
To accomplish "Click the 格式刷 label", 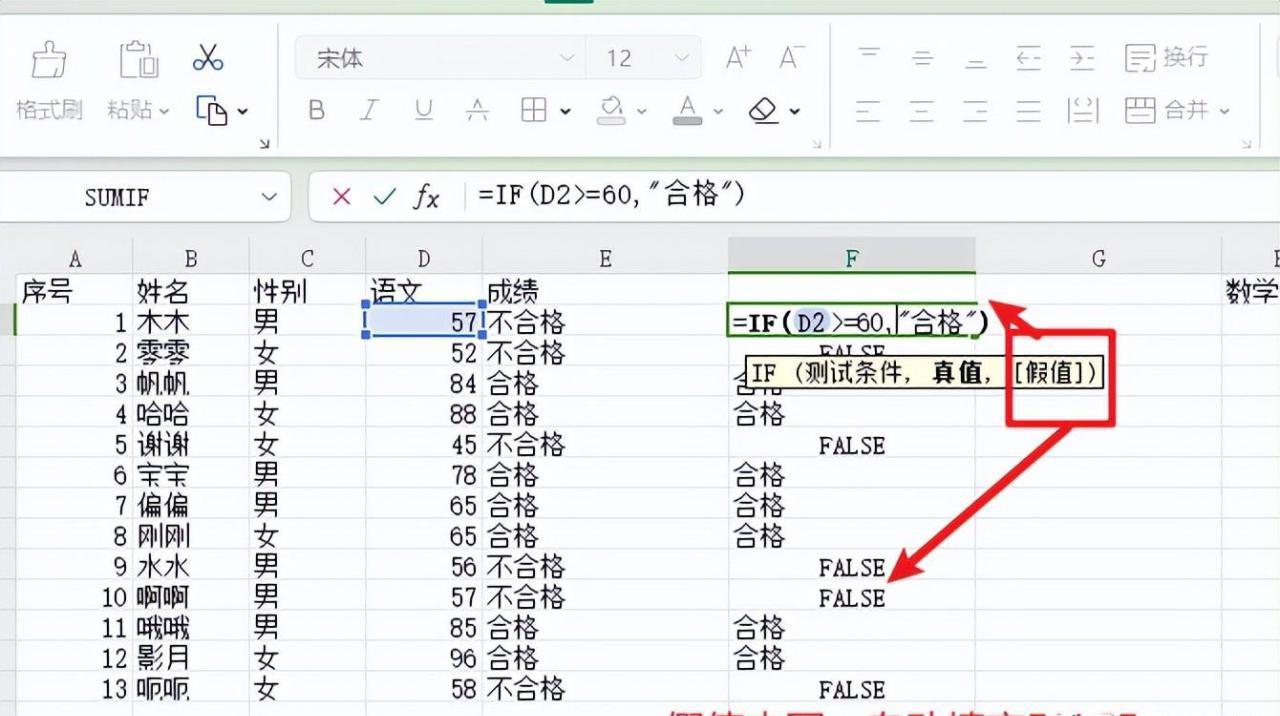I will coord(49,110).
